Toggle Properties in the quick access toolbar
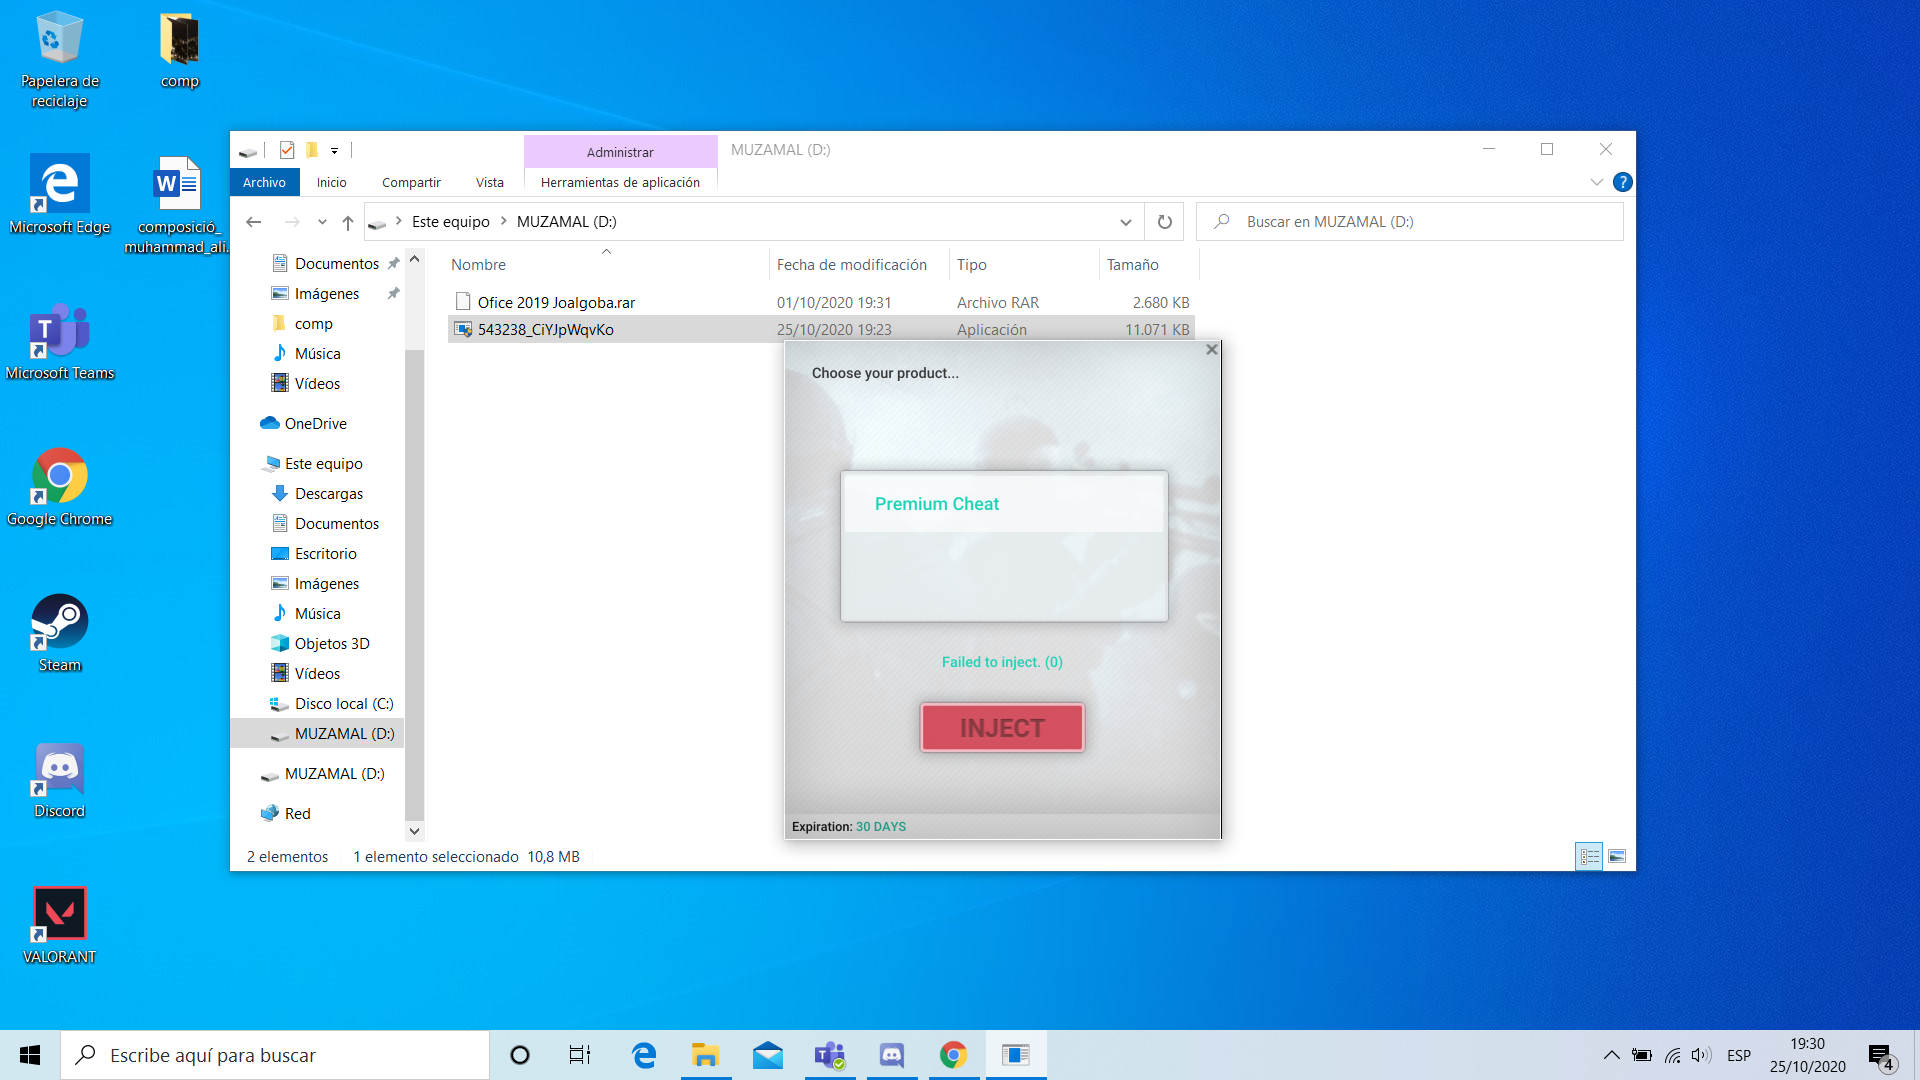 287,150
